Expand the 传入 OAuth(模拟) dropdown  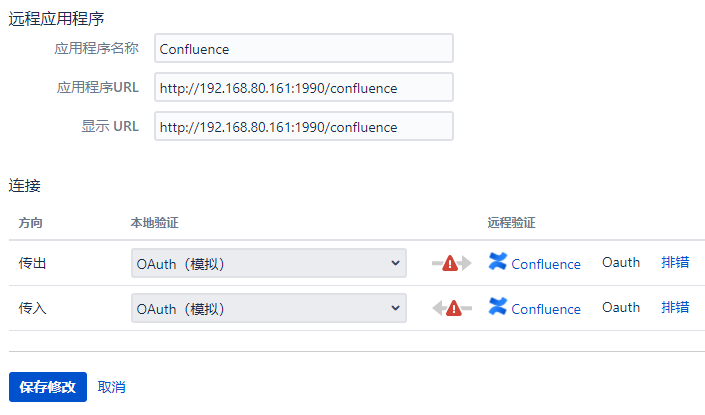click(268, 308)
